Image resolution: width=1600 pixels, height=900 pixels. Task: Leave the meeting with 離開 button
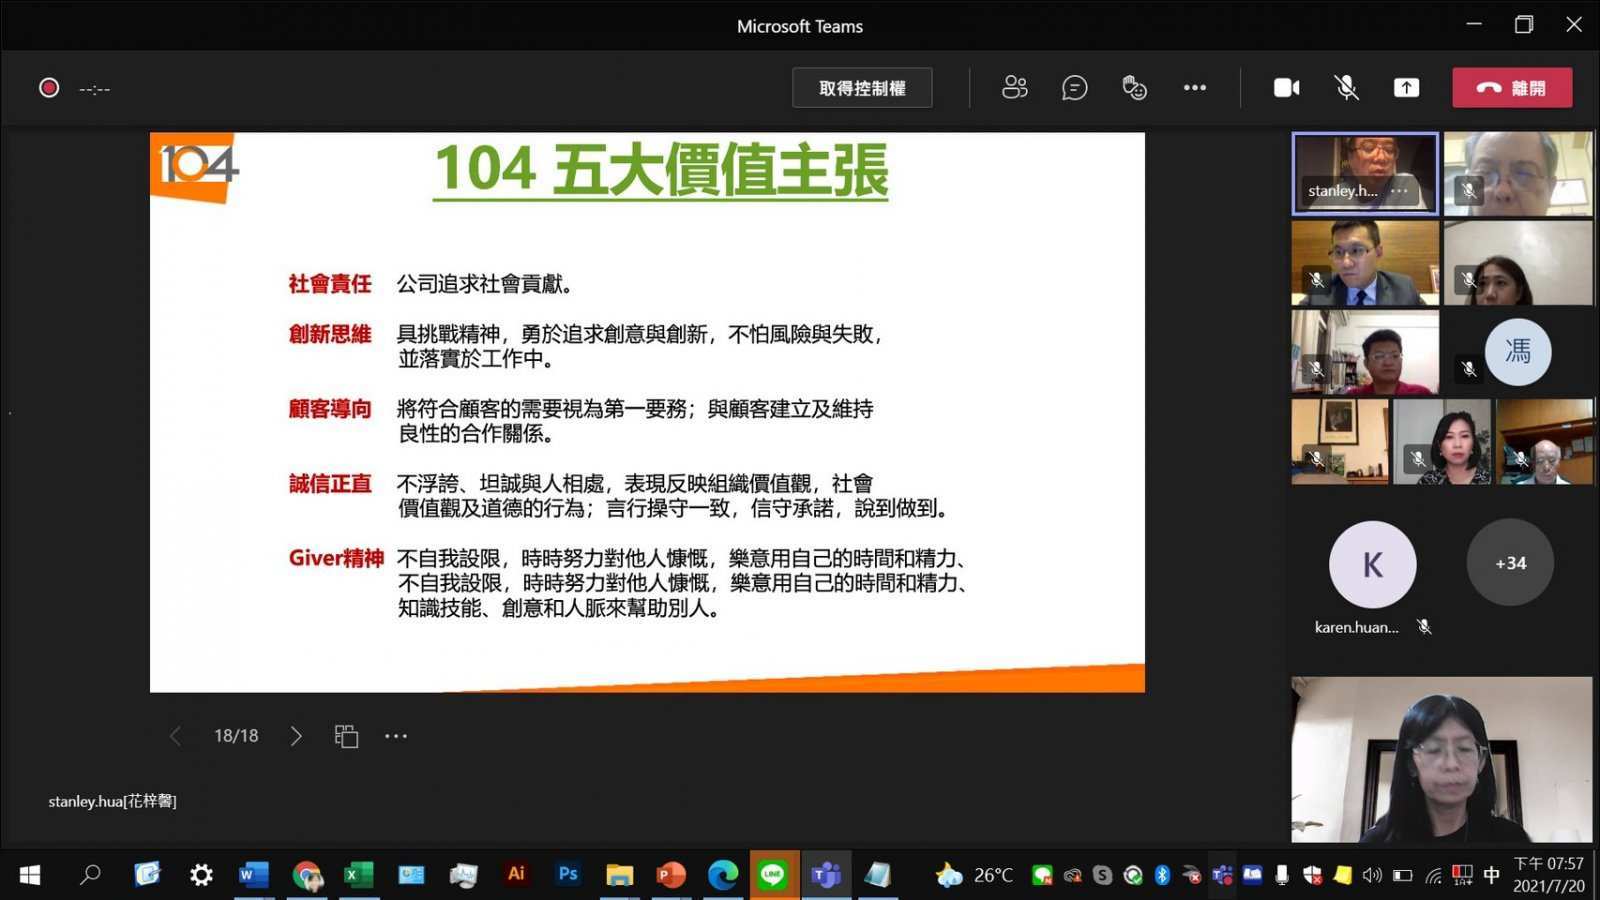click(x=1511, y=88)
